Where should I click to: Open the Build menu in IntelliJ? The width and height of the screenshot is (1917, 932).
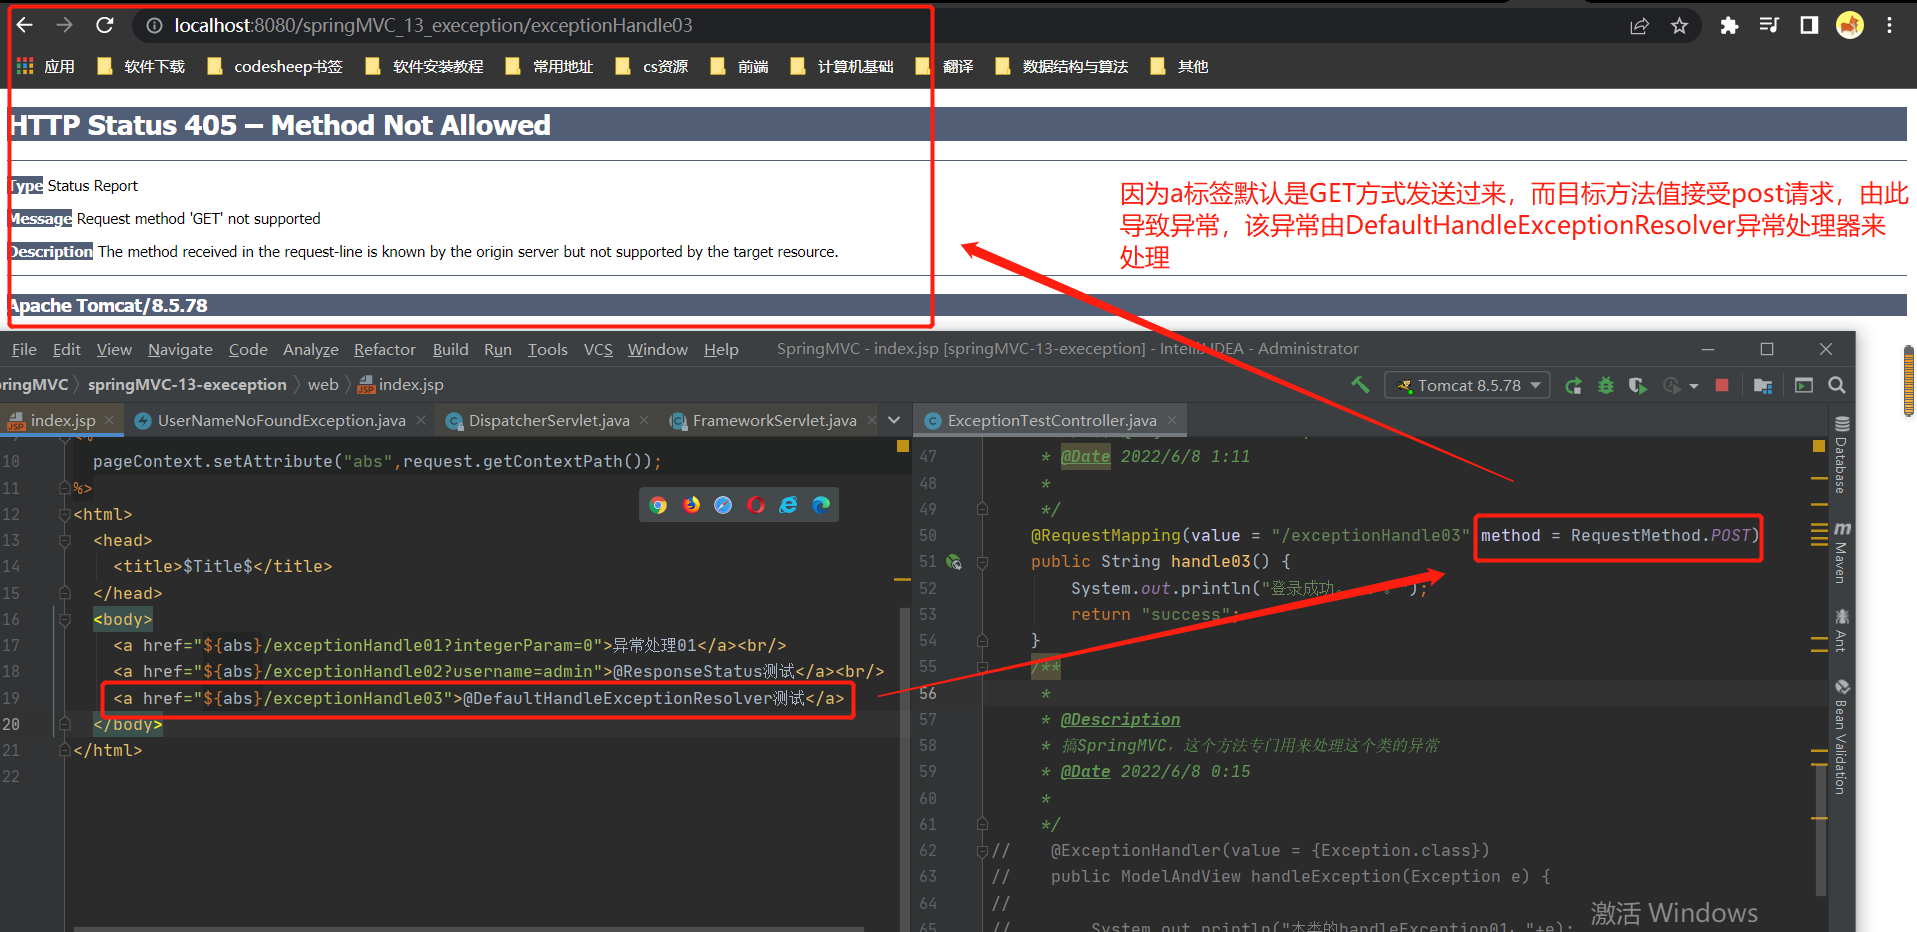pyautogui.click(x=450, y=349)
